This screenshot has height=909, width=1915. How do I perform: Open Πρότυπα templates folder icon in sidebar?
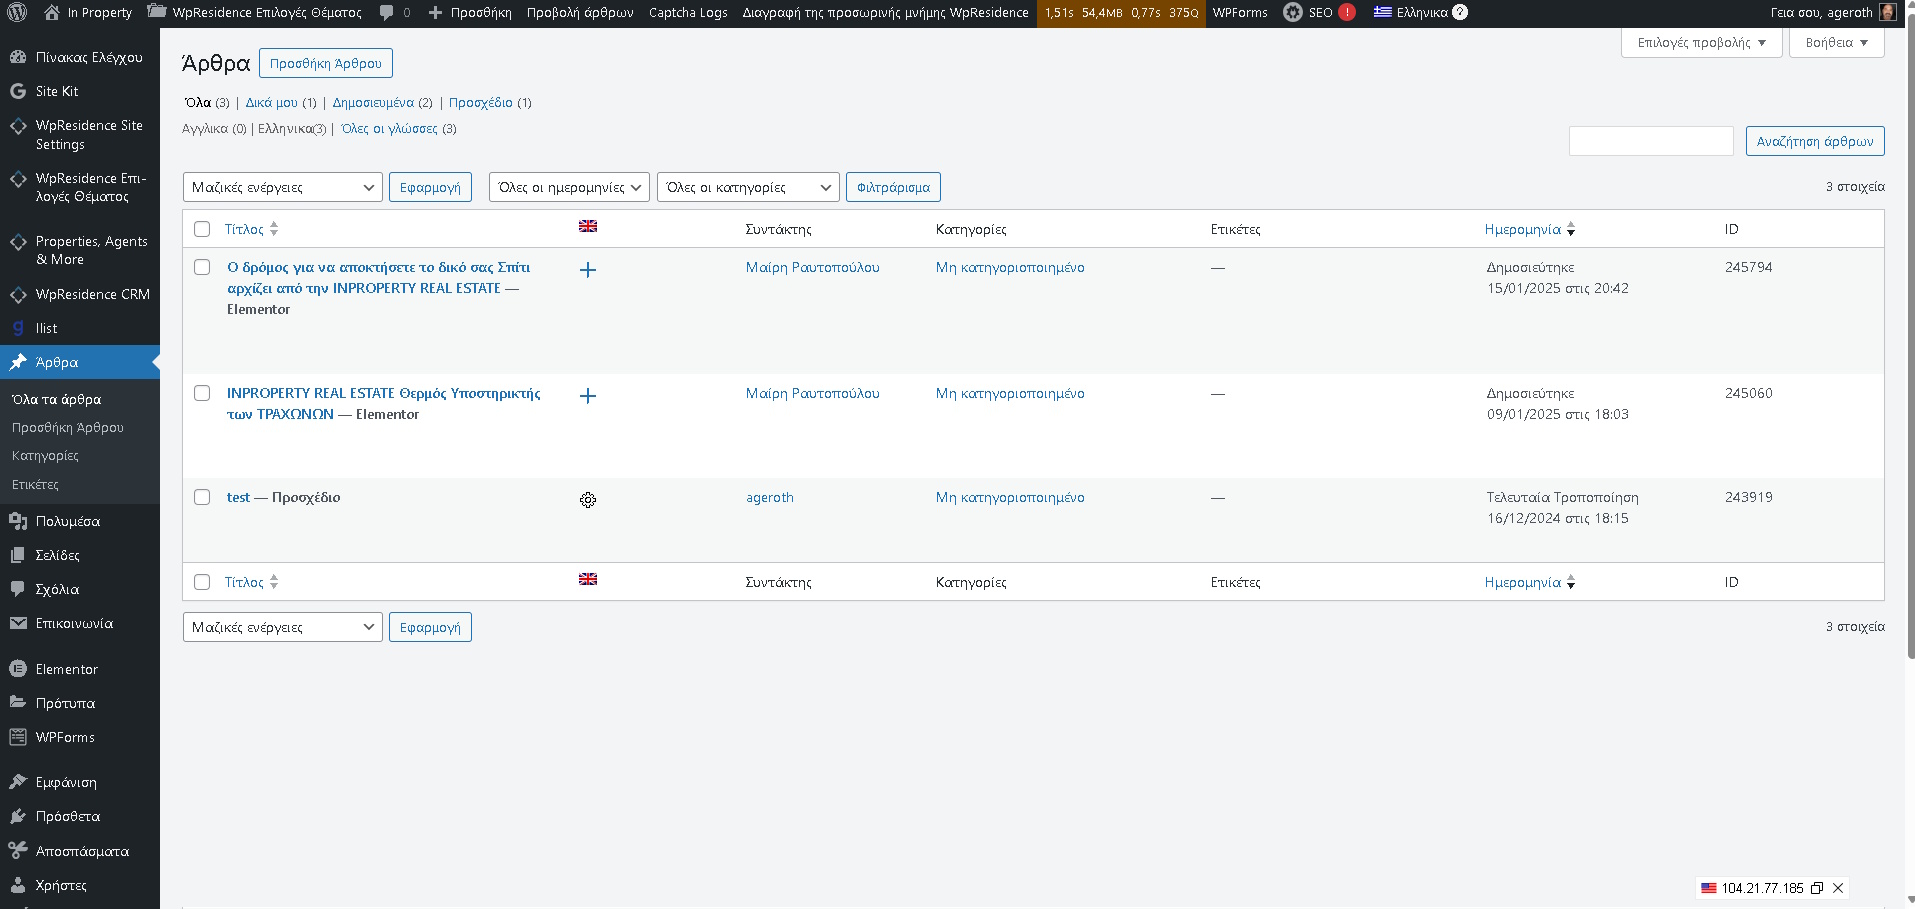(18, 703)
